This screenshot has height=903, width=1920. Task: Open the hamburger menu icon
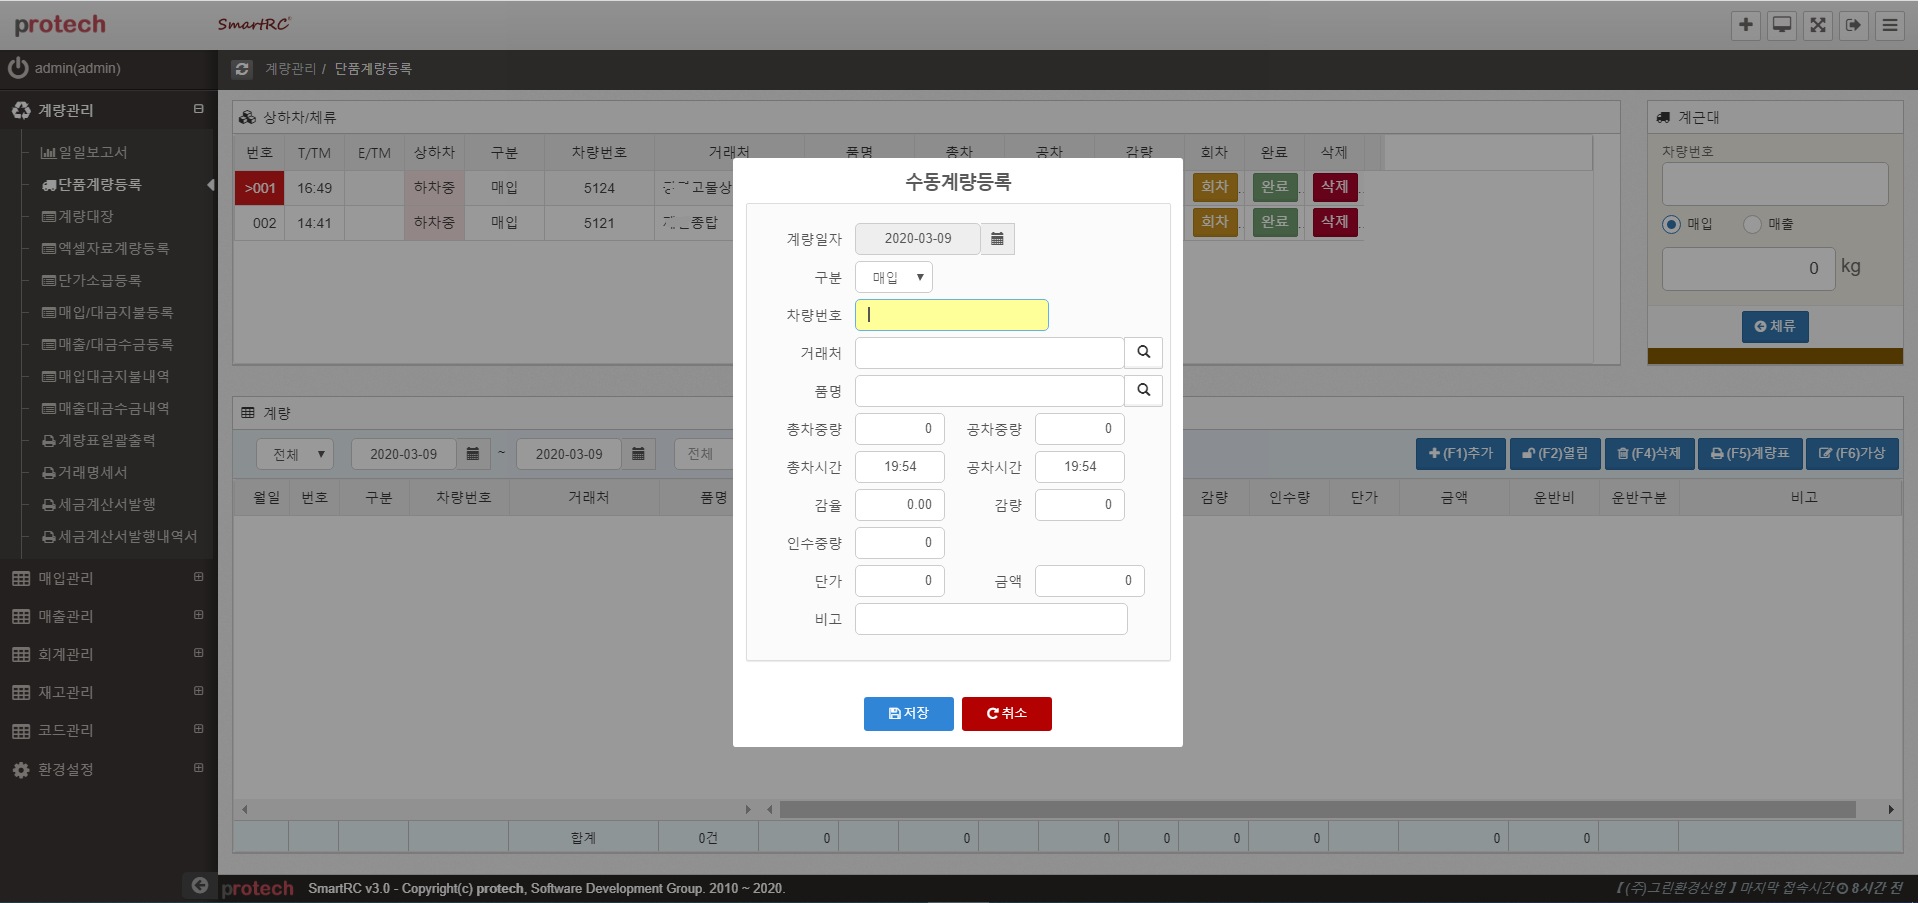pyautogui.click(x=1889, y=25)
